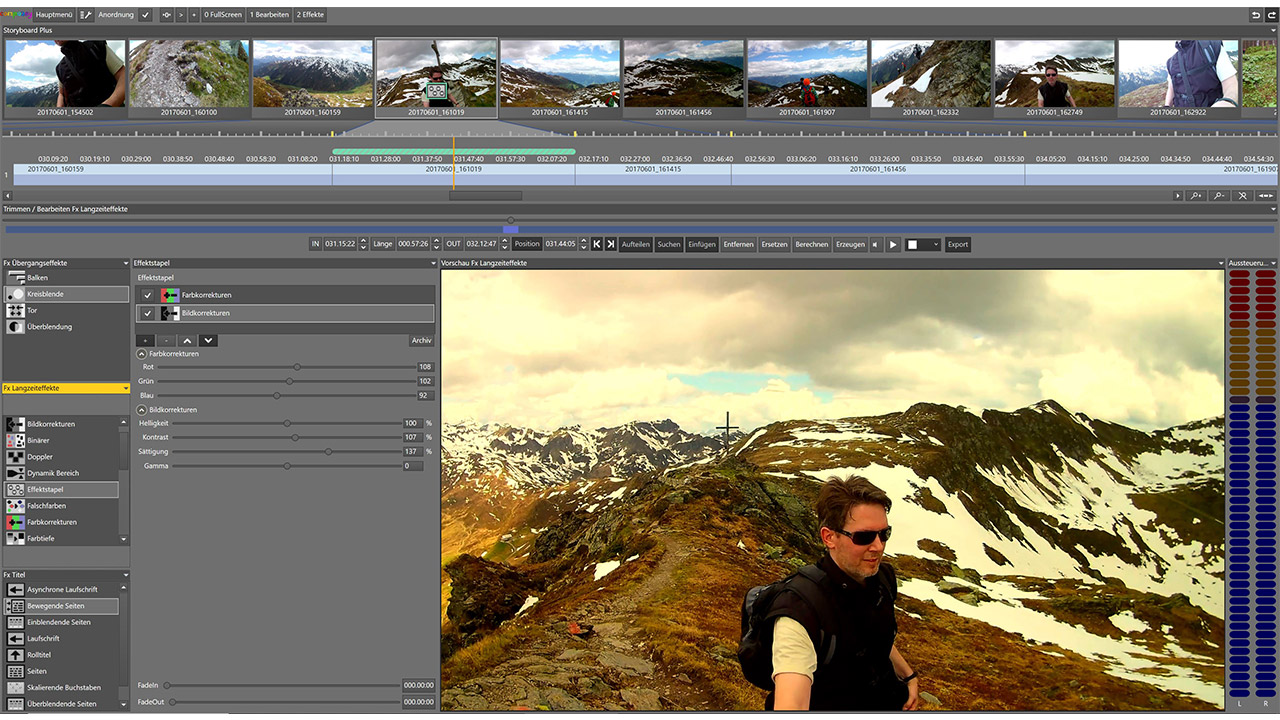This screenshot has height=720, width=1280.
Task: Pick the Falschfarben effect icon
Action: coord(15,506)
